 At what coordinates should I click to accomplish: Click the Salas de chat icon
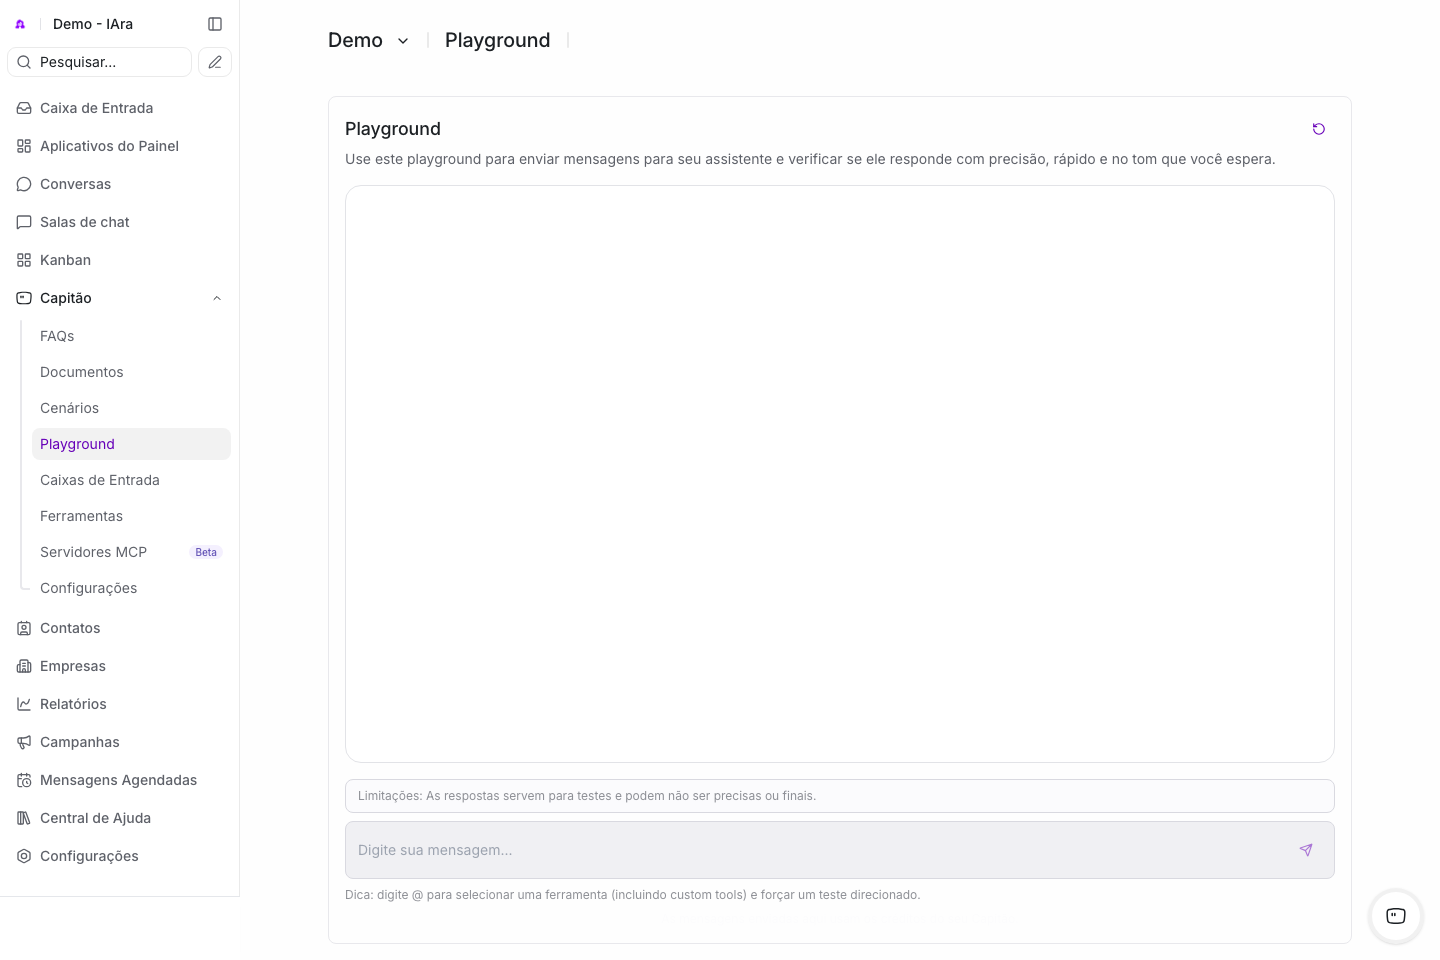[24, 222]
